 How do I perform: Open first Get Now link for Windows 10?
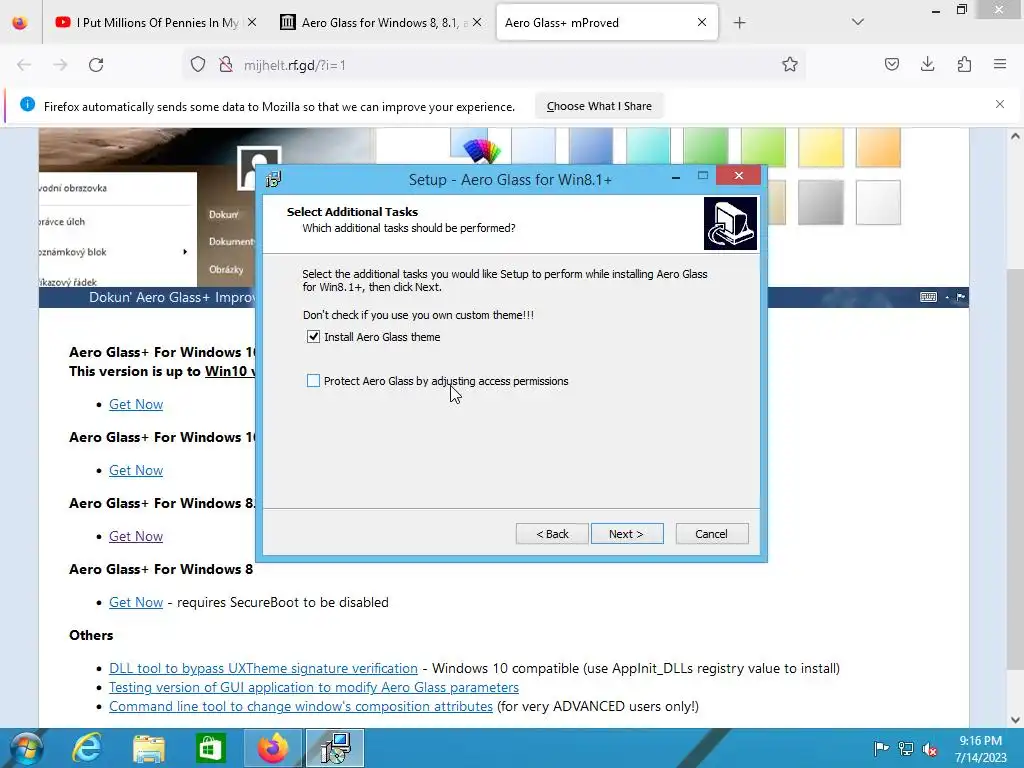pos(136,404)
